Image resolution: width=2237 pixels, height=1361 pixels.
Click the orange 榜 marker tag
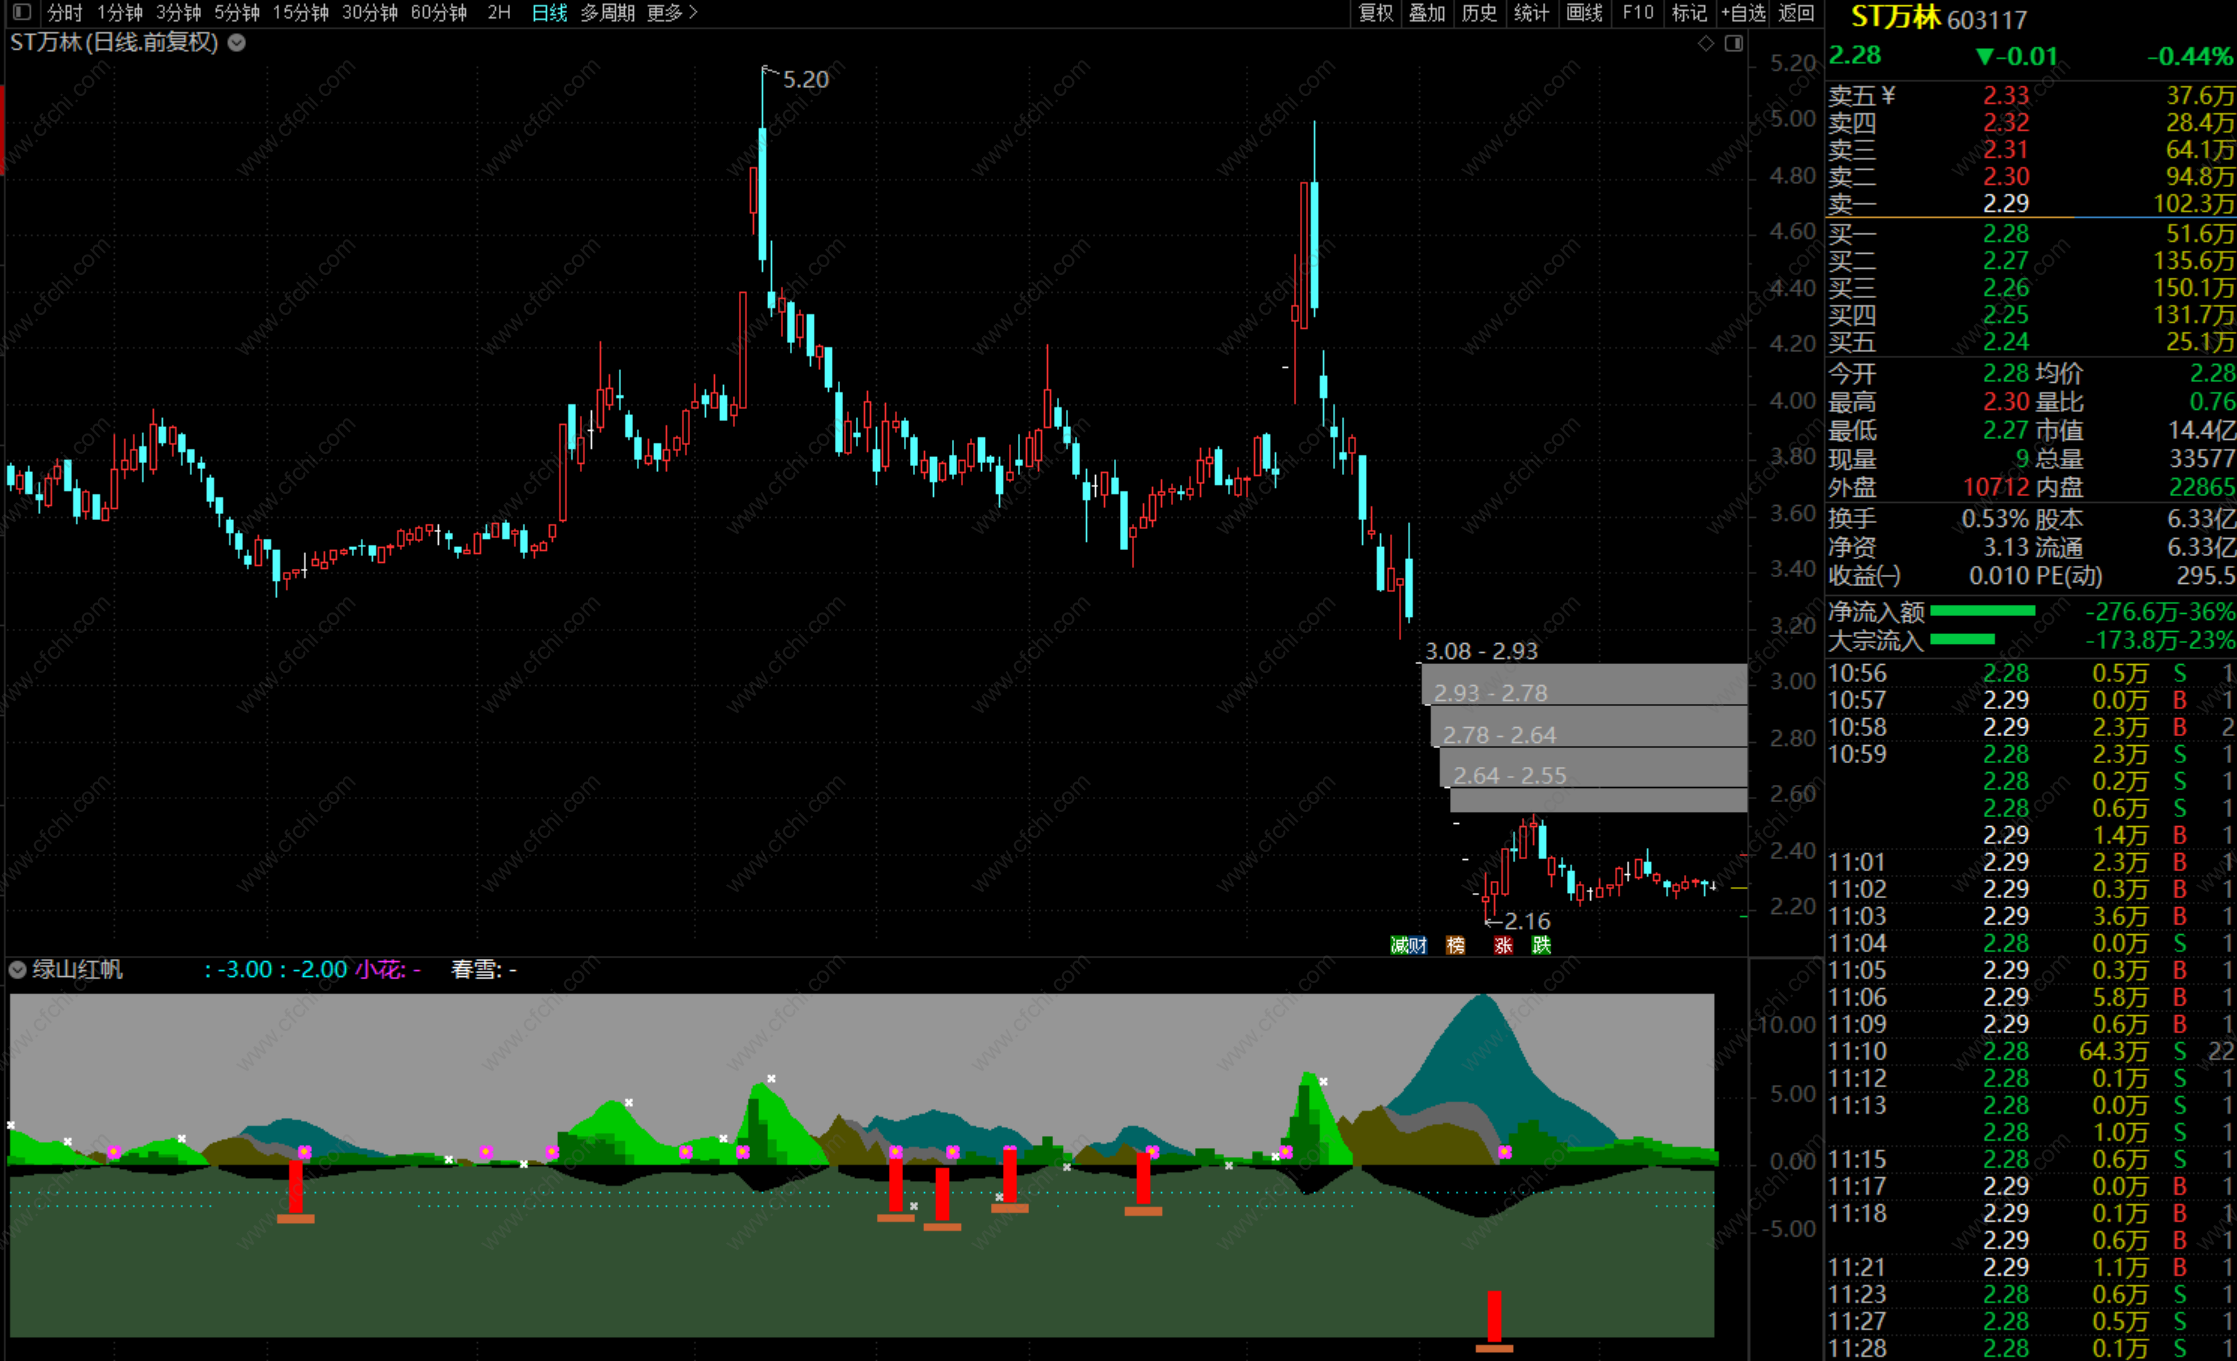pyautogui.click(x=1455, y=945)
